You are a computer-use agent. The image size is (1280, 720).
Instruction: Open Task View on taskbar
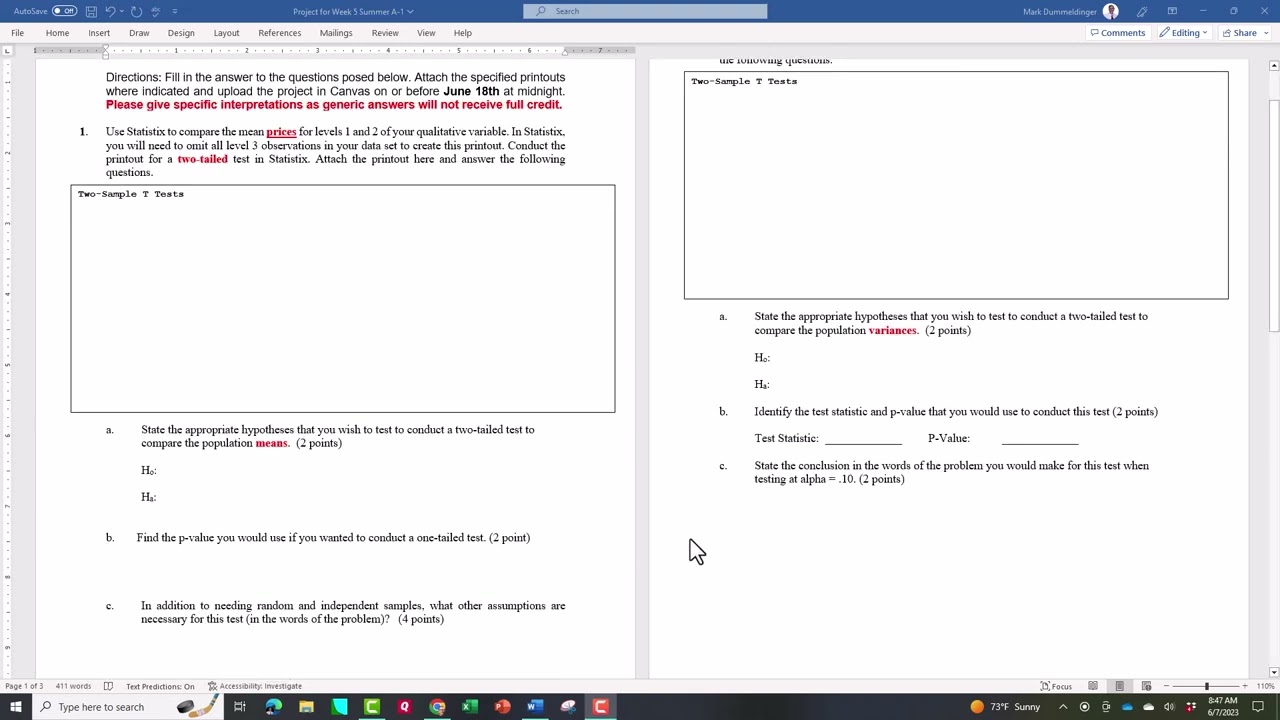point(240,707)
